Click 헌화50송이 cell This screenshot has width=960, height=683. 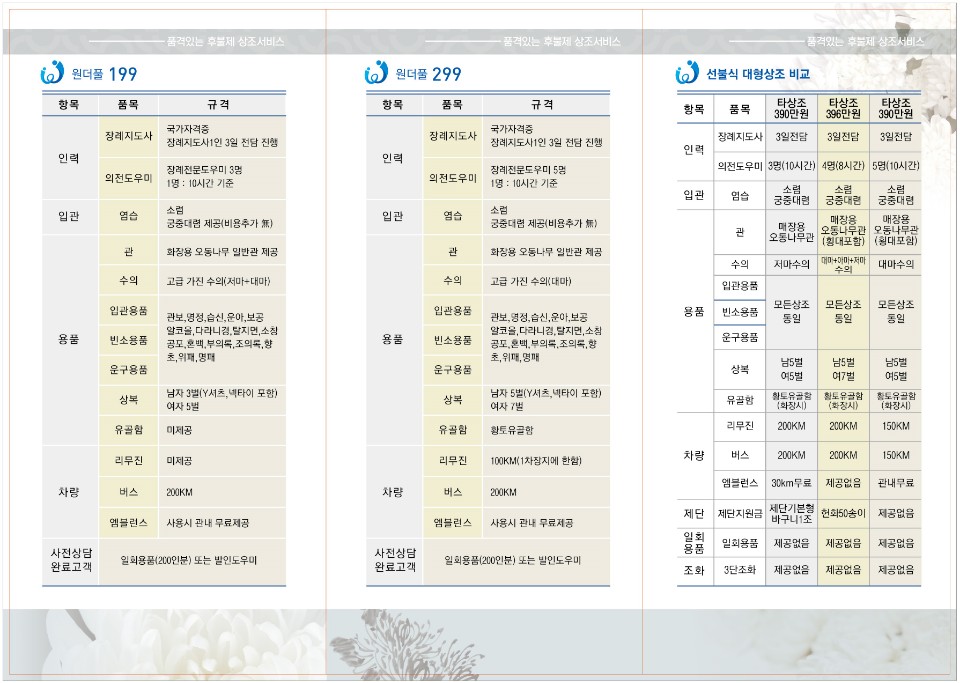pyautogui.click(x=843, y=513)
